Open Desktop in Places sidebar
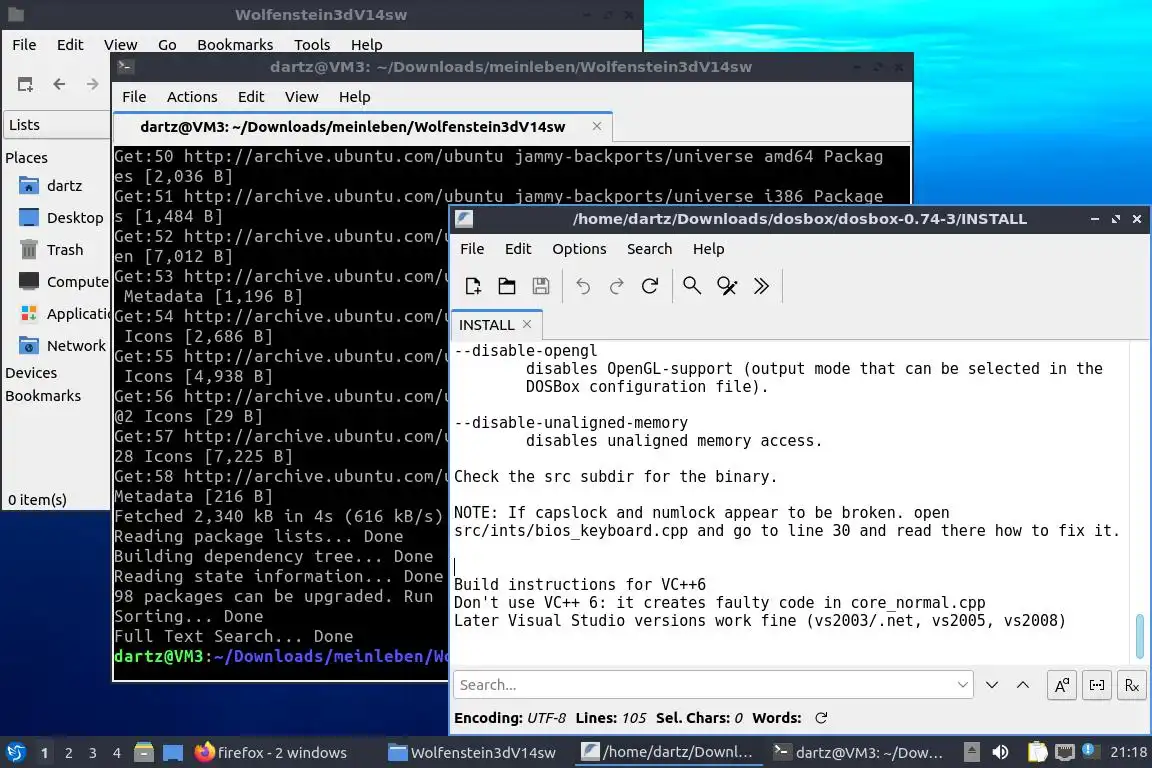The height and width of the screenshot is (768, 1152). coord(60,218)
